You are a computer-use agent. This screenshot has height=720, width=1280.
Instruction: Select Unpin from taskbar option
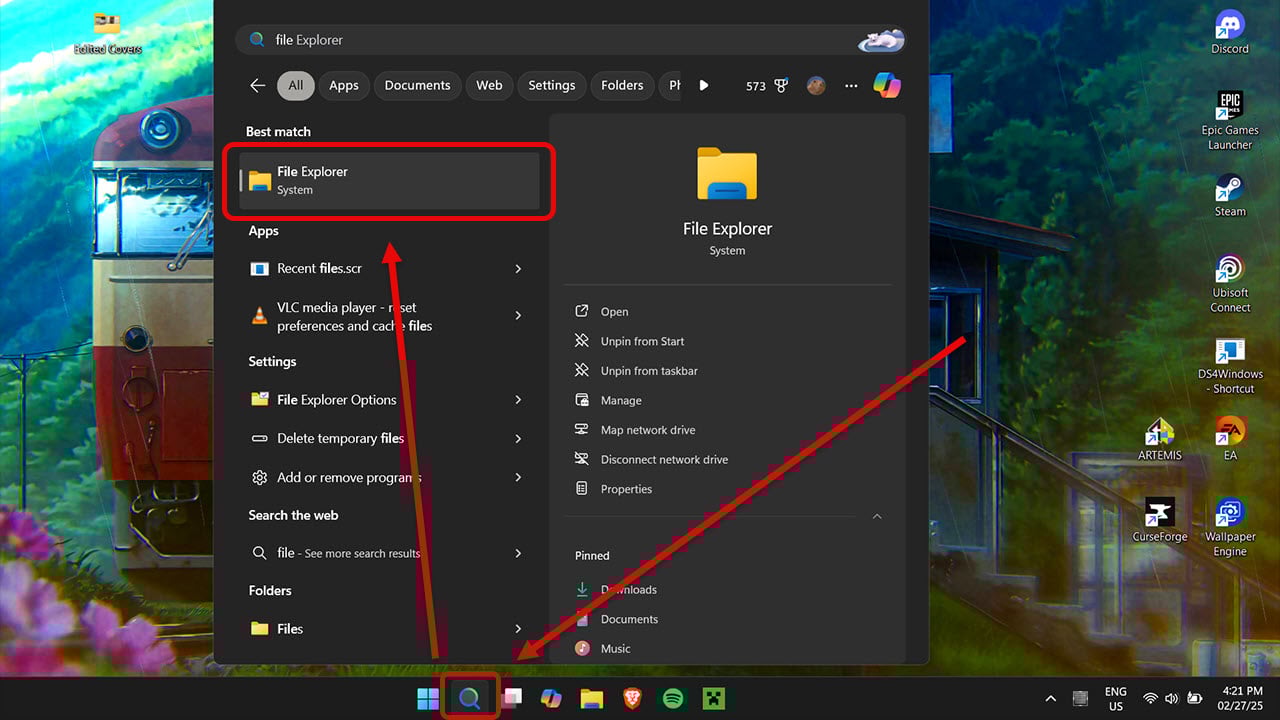pyautogui.click(x=648, y=371)
